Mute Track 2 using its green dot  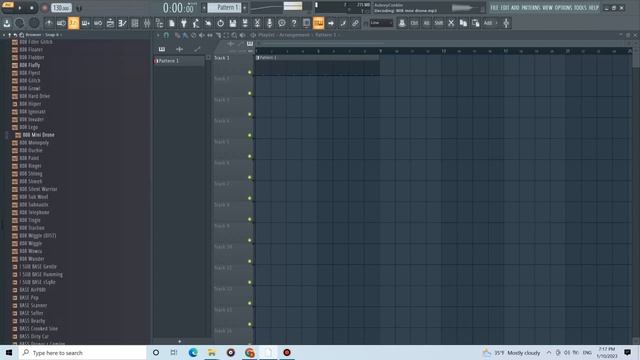click(250, 93)
